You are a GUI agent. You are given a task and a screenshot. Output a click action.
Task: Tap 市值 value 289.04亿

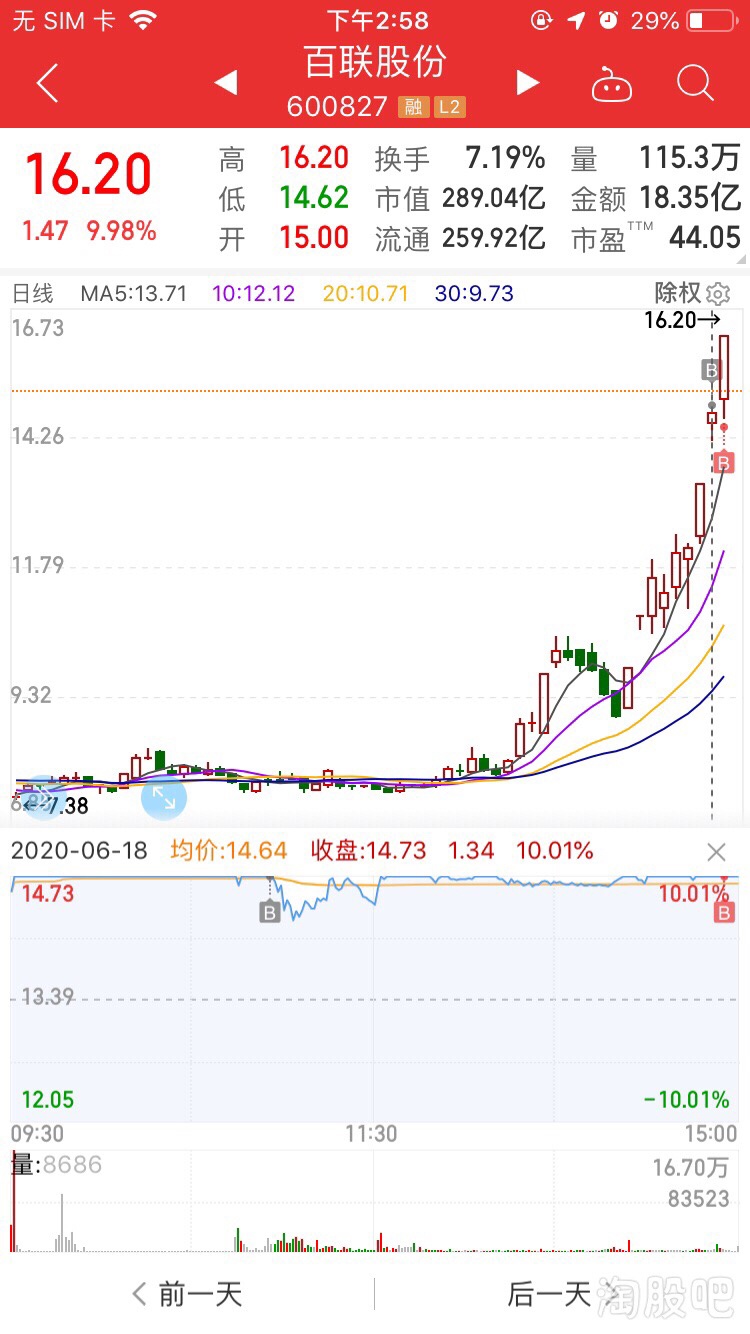tap(494, 198)
